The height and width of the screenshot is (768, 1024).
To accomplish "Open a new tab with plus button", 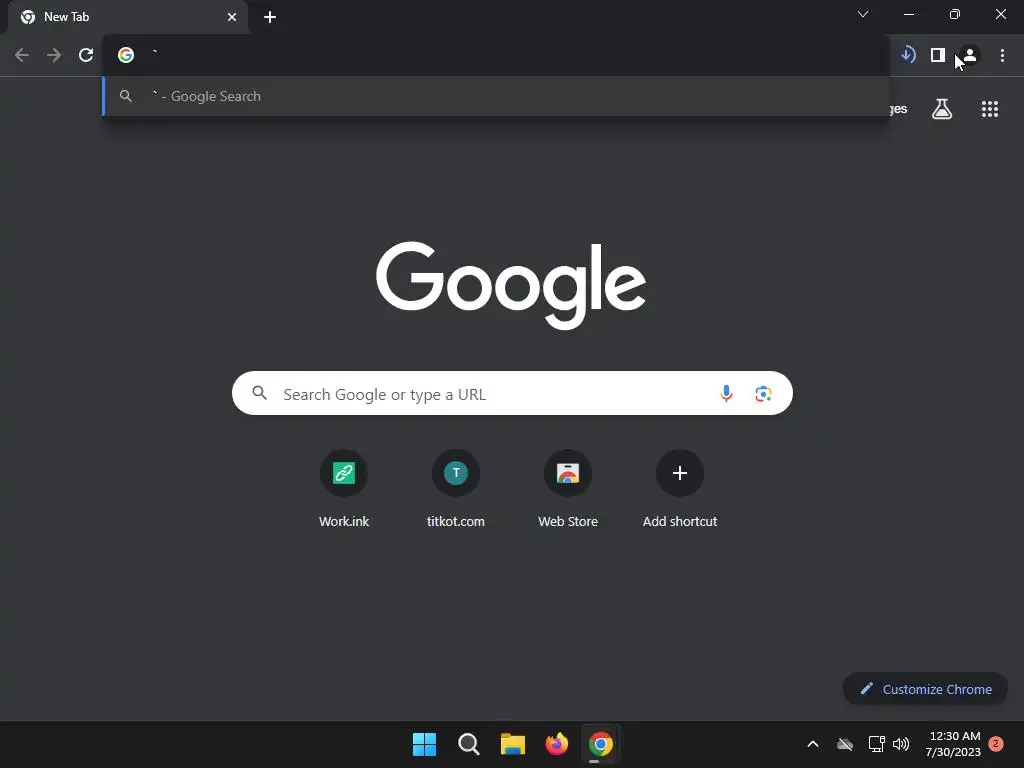I will point(270,17).
